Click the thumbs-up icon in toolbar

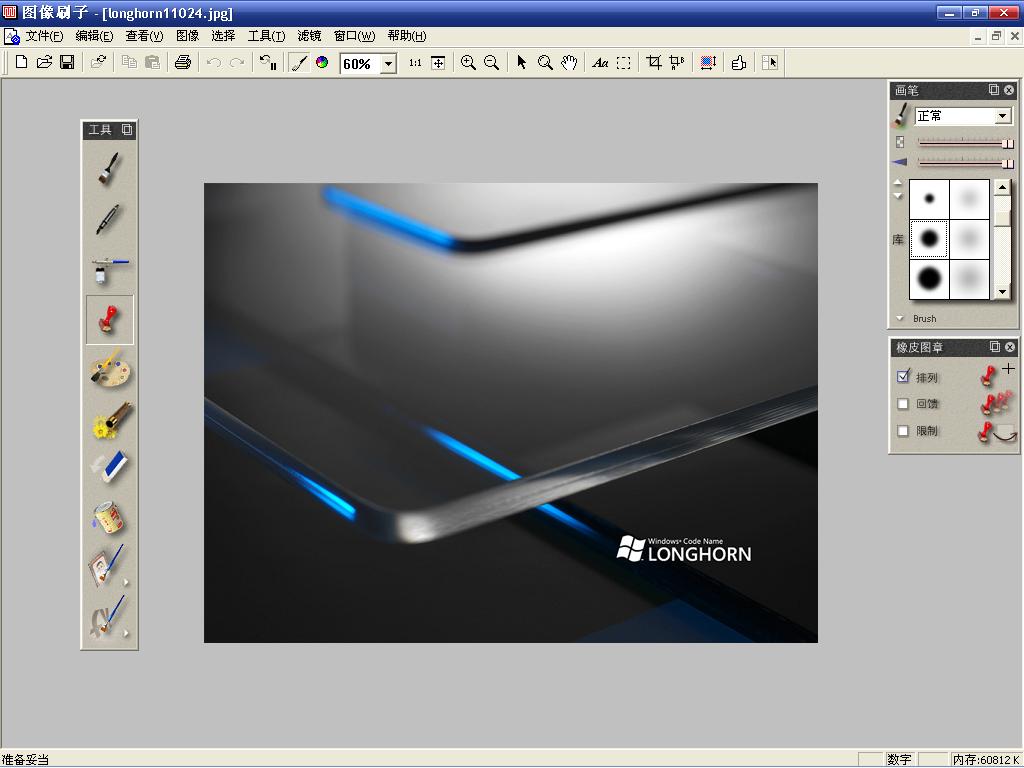pos(739,63)
